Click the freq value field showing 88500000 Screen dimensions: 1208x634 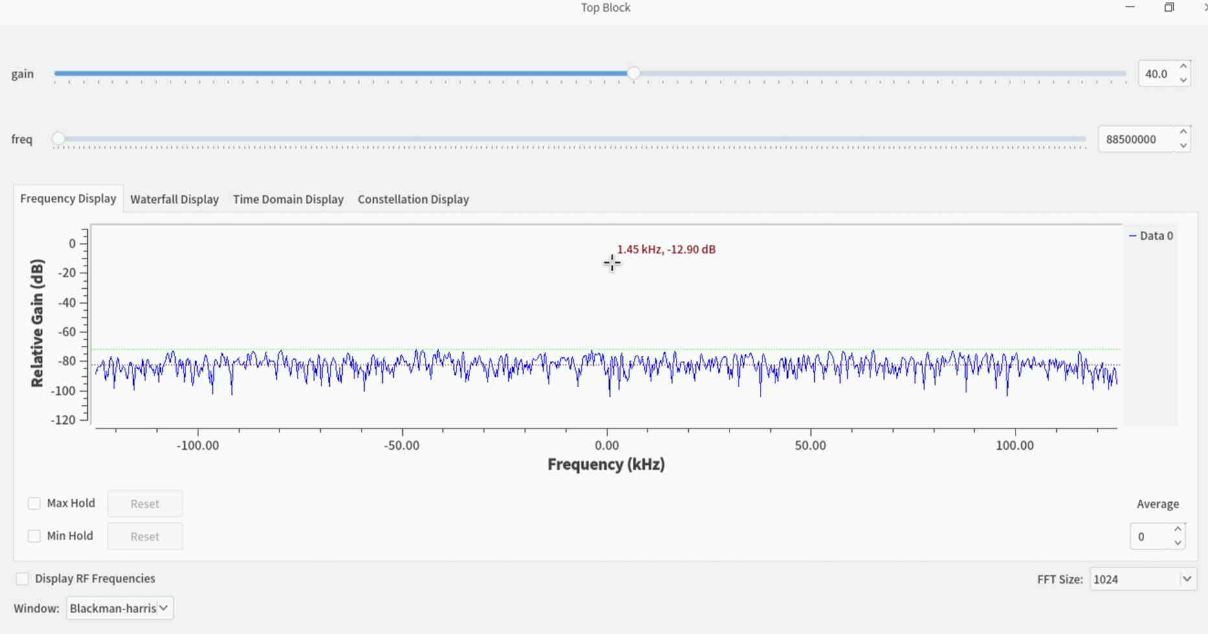[x=1137, y=139]
